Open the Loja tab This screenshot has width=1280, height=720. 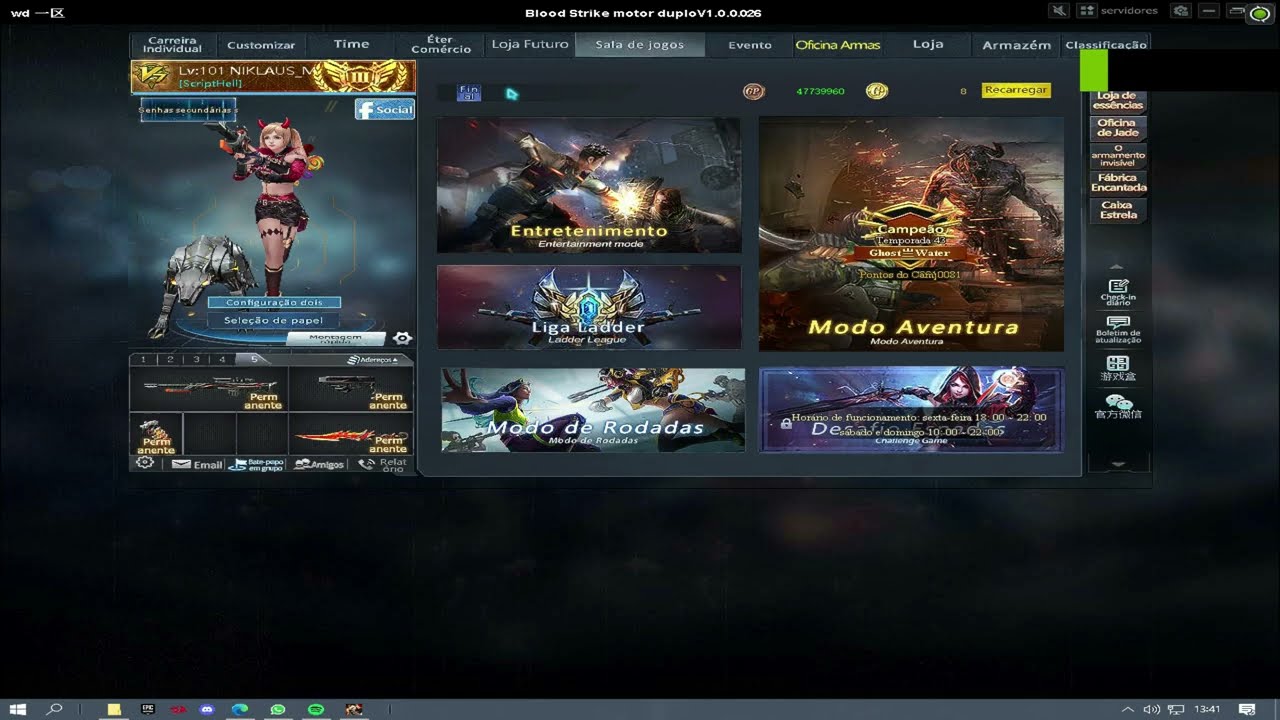[928, 44]
